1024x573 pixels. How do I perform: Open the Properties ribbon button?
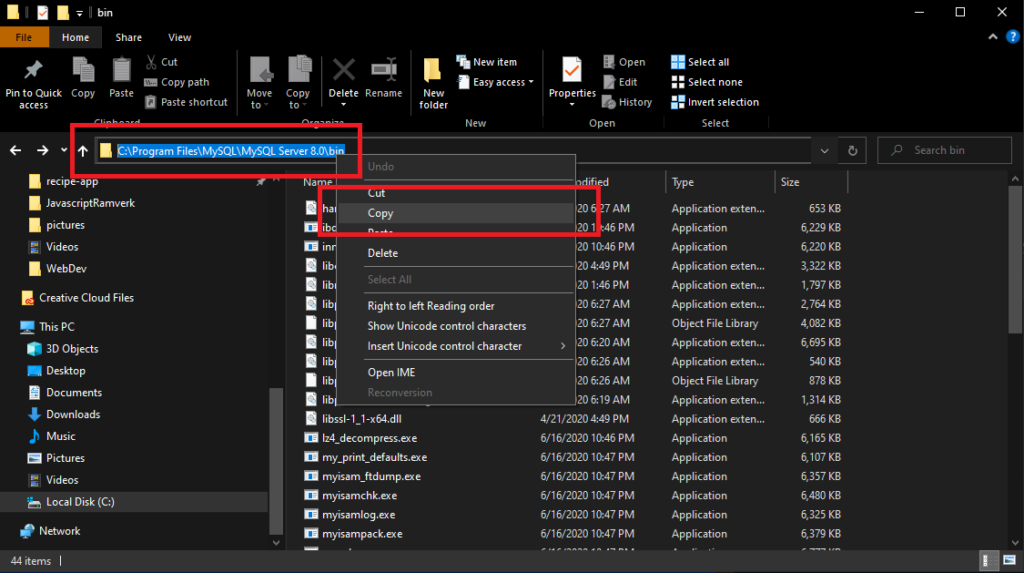(572, 83)
